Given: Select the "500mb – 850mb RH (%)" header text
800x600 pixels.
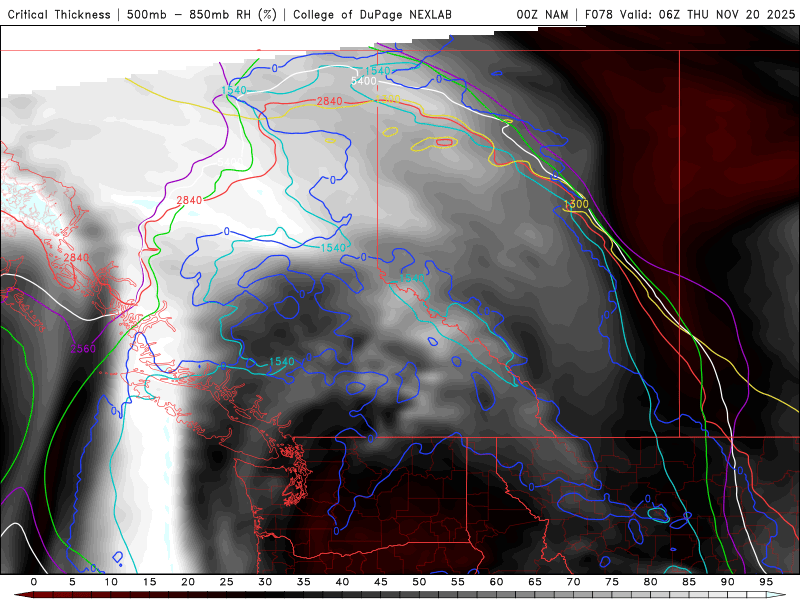Looking at the screenshot, I should click(x=202, y=15).
